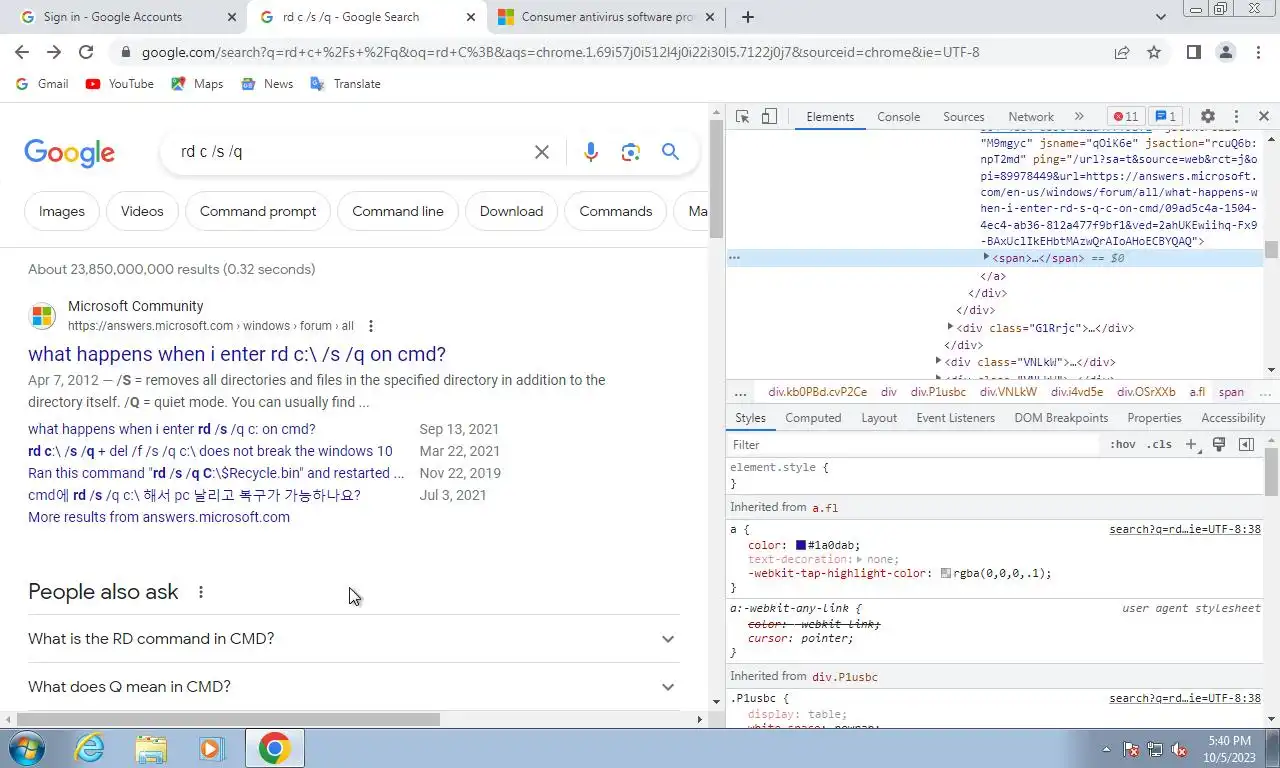The height and width of the screenshot is (768, 1280).
Task: Show more DevTools tabs chevron
Action: coord(1079,117)
